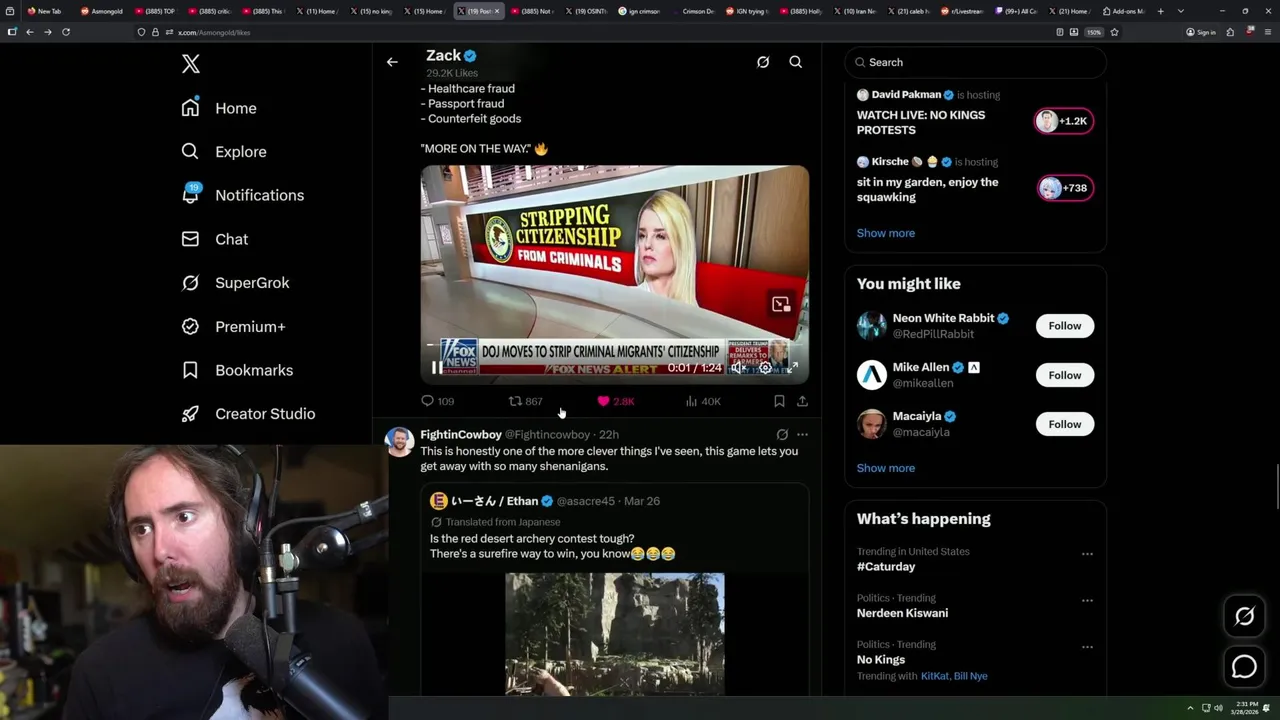Join David Pakman's live space +1.2K
This screenshot has height=720, width=1280.
pos(1063,121)
